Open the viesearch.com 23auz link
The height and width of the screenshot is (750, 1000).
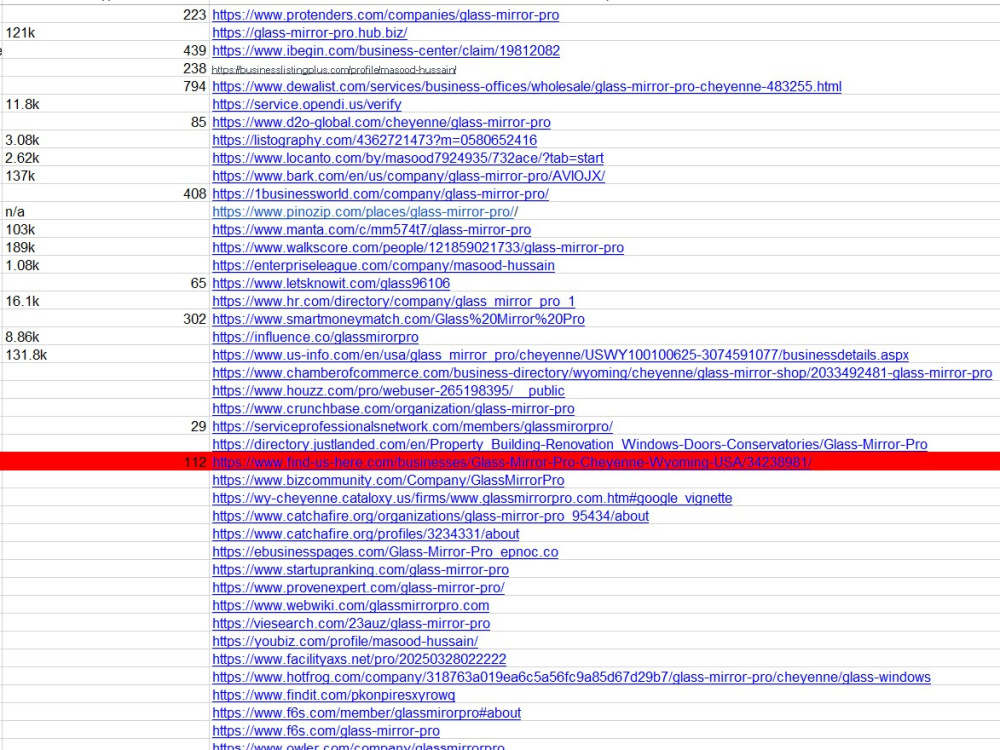point(351,622)
